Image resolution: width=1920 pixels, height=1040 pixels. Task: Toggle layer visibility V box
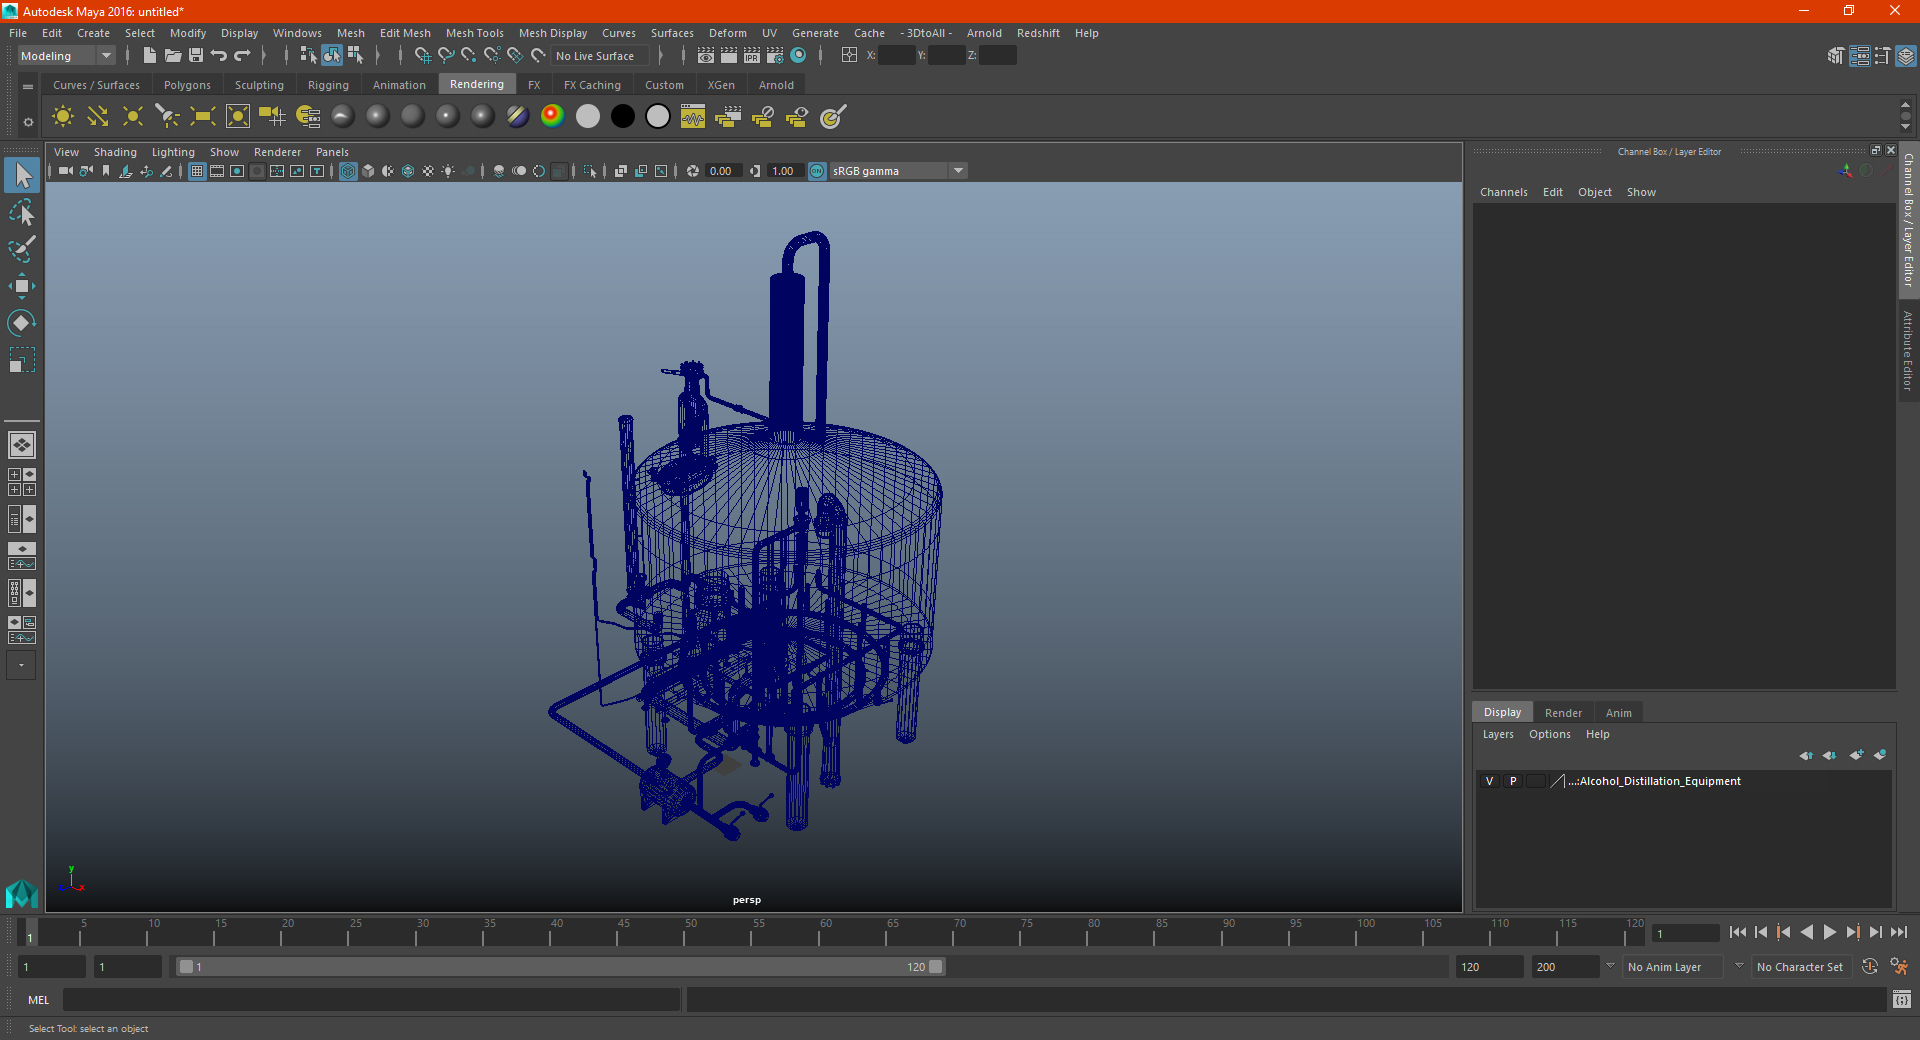[1489, 781]
